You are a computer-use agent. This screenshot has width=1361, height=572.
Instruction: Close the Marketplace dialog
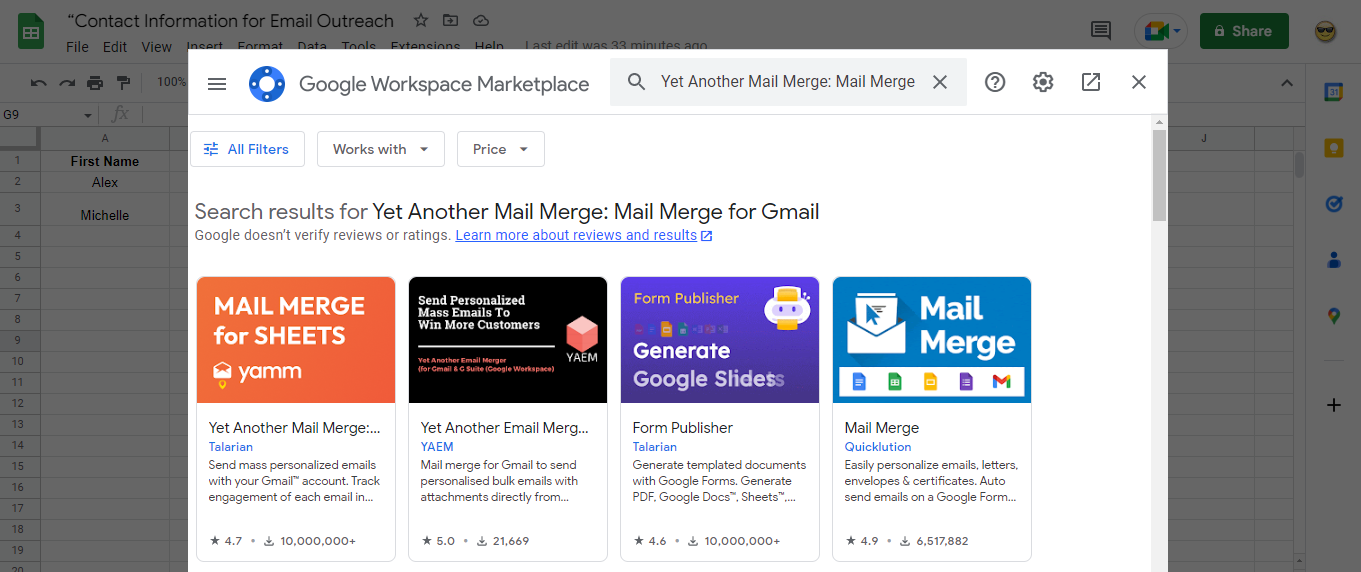1139,82
